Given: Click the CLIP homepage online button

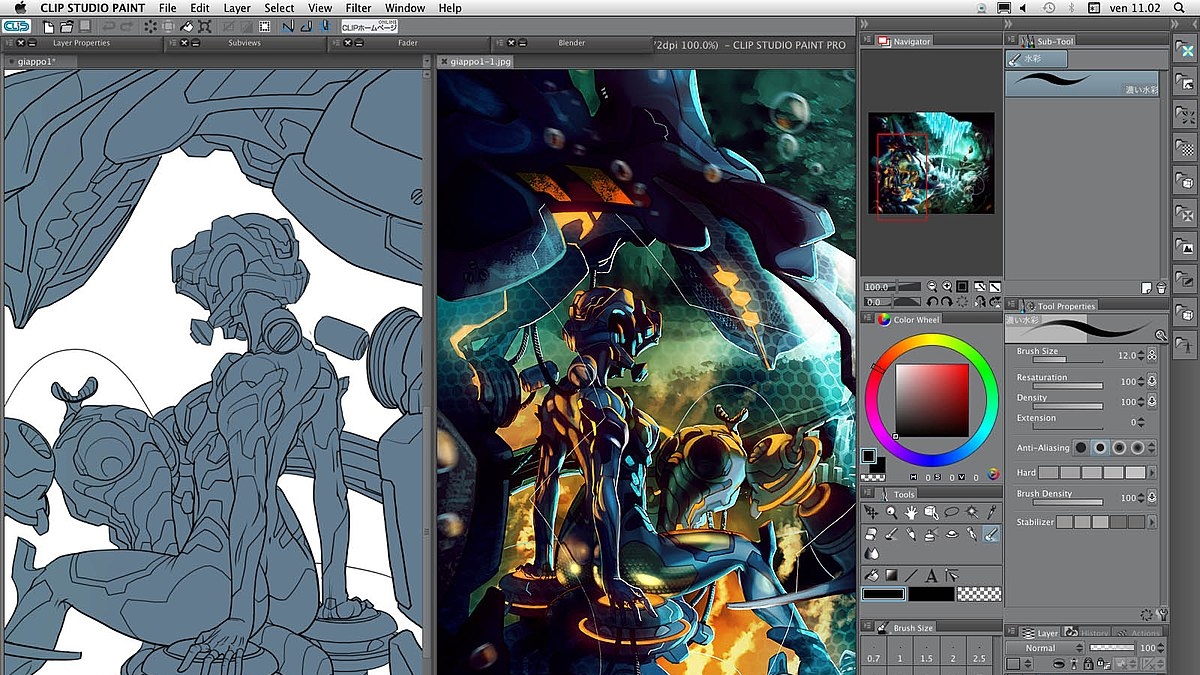Looking at the screenshot, I should point(370,26).
